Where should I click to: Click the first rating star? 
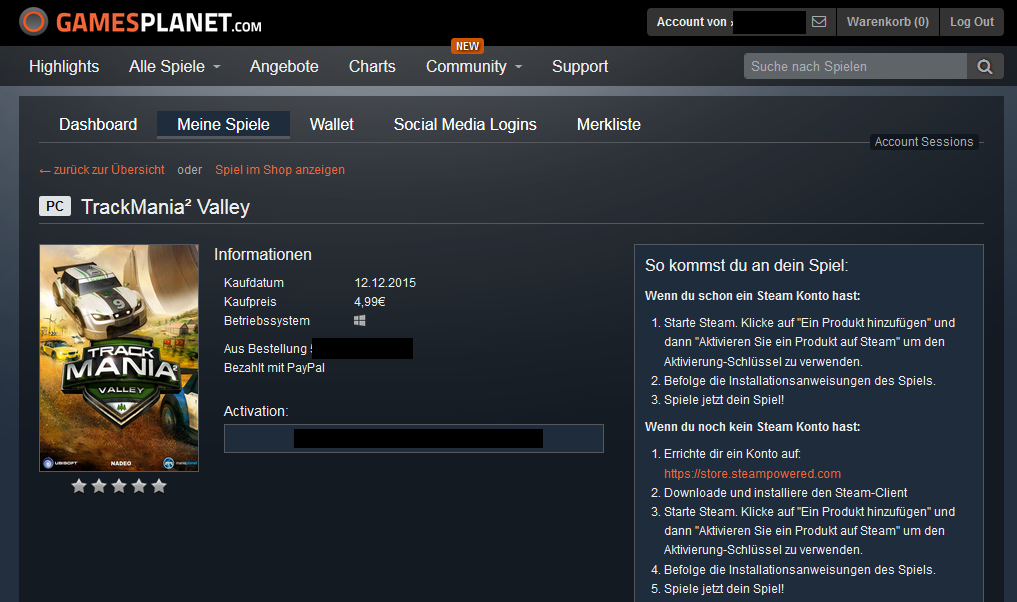tap(78, 486)
